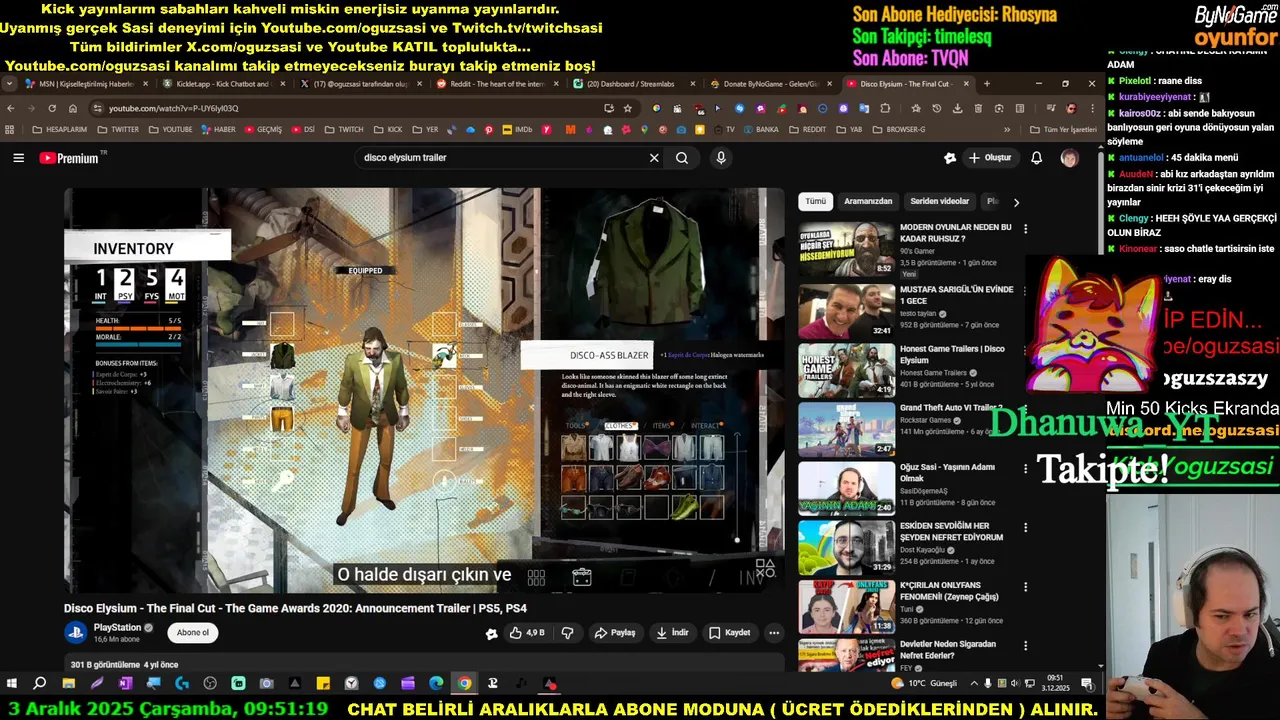Open the taskbar clock and date

point(1055,684)
